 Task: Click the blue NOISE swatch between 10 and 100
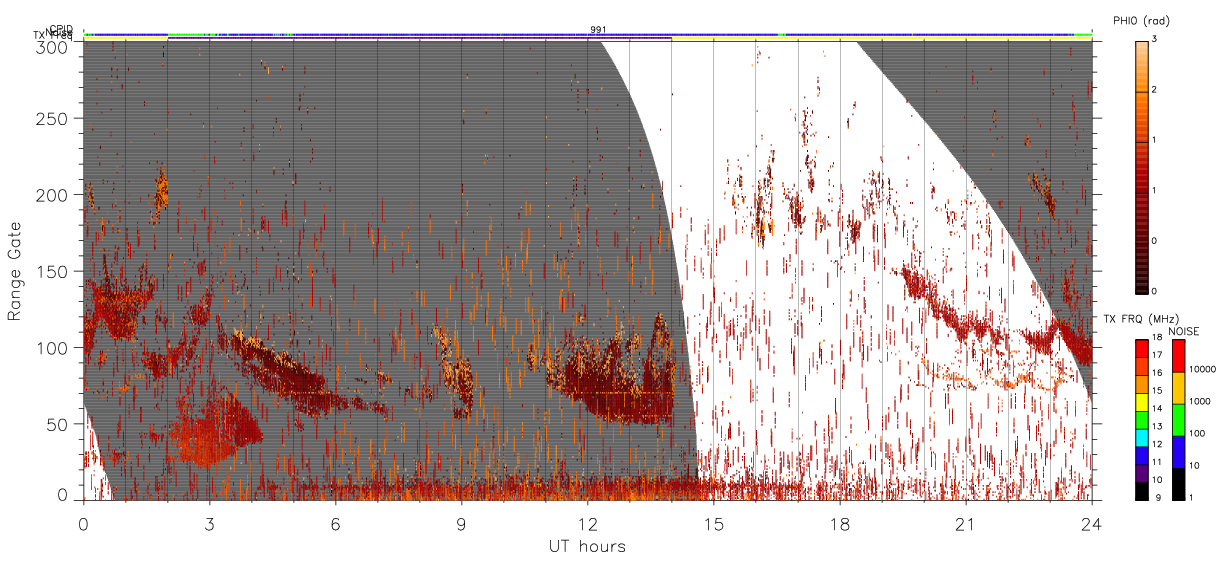click(x=1178, y=452)
